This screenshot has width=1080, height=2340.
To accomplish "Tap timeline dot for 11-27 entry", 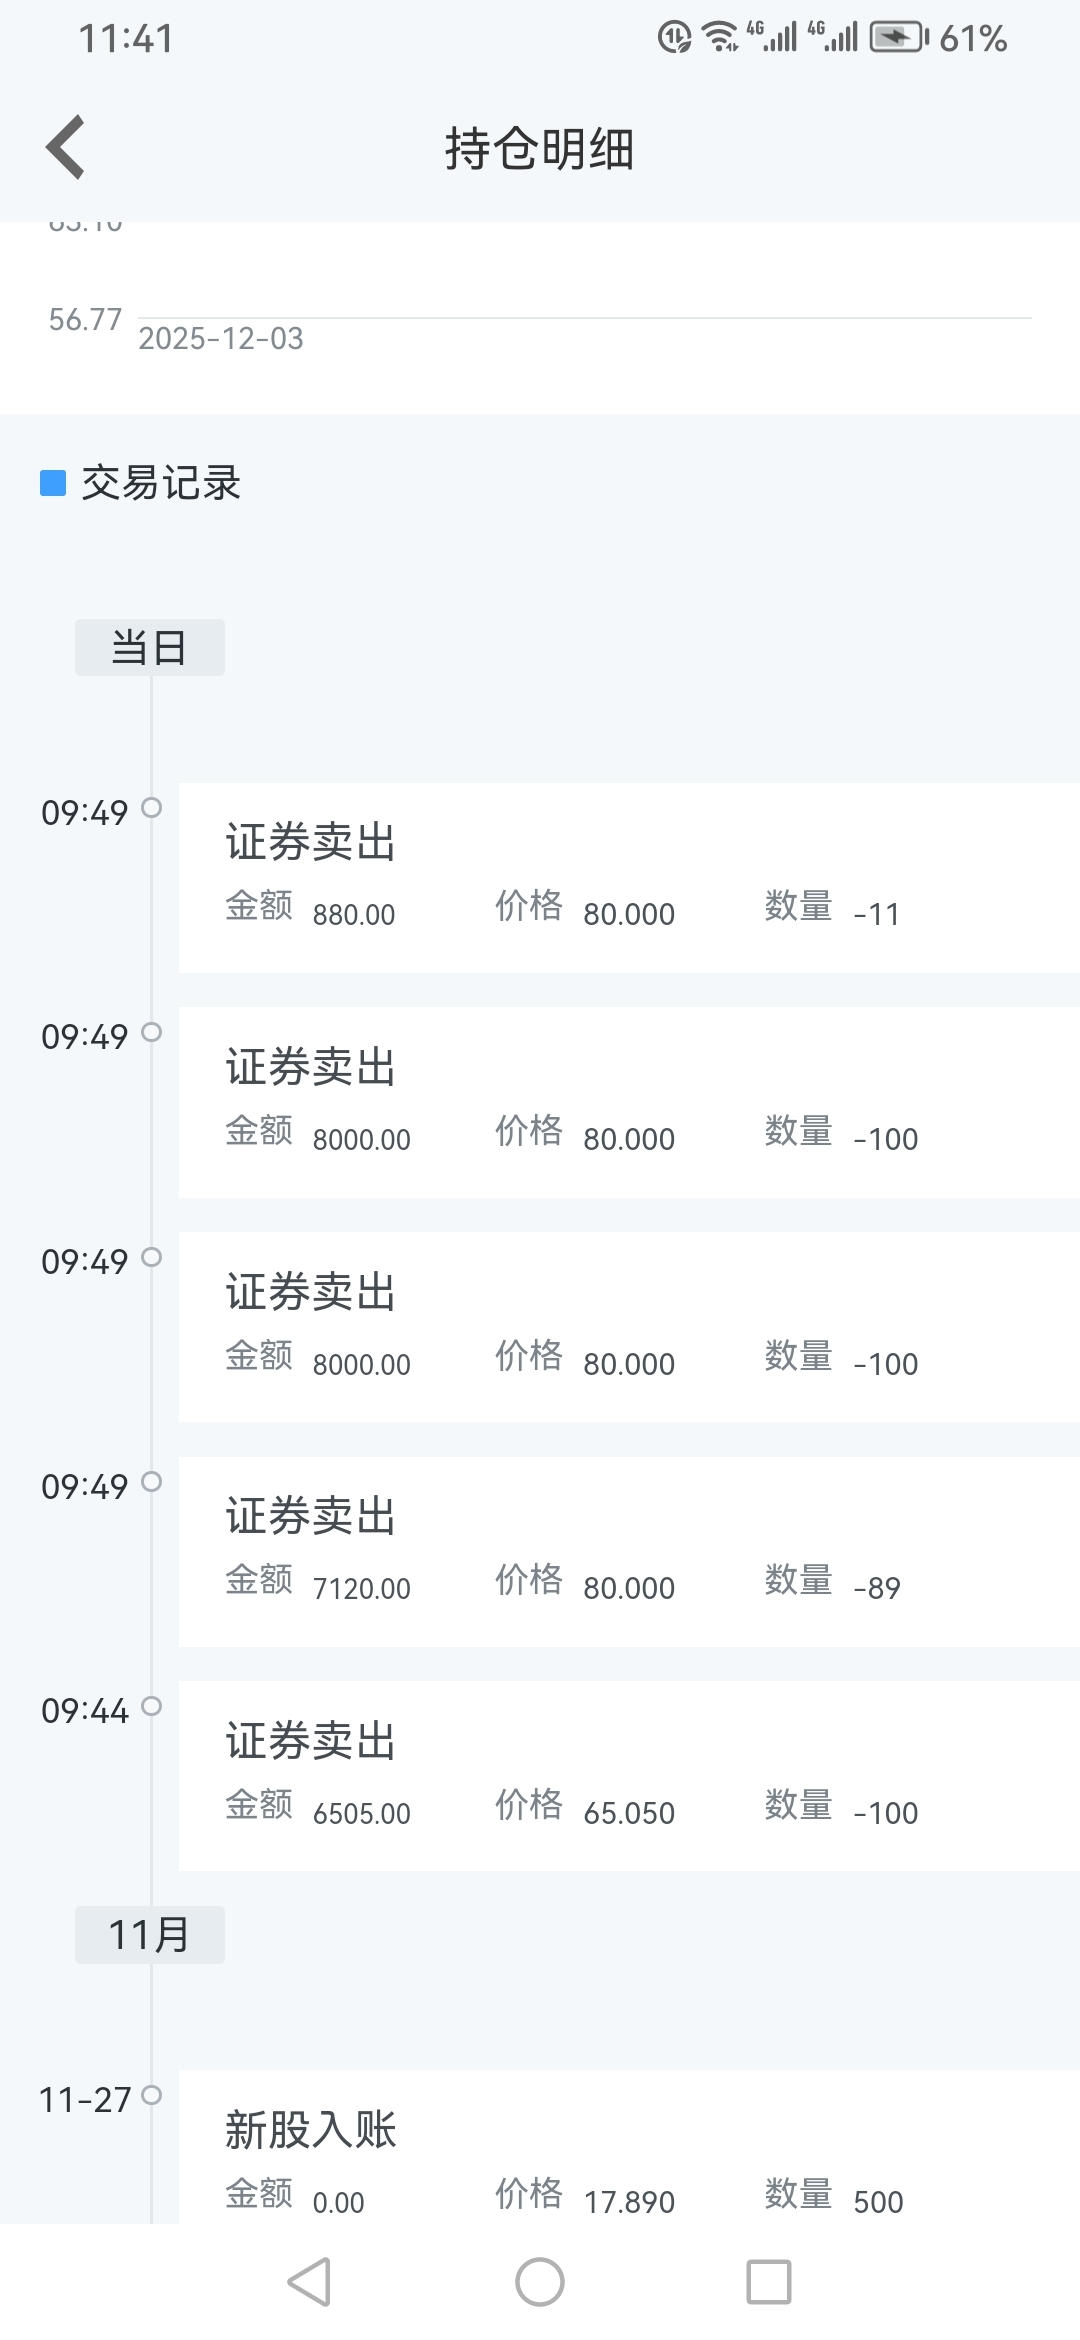I will click(x=151, y=2095).
